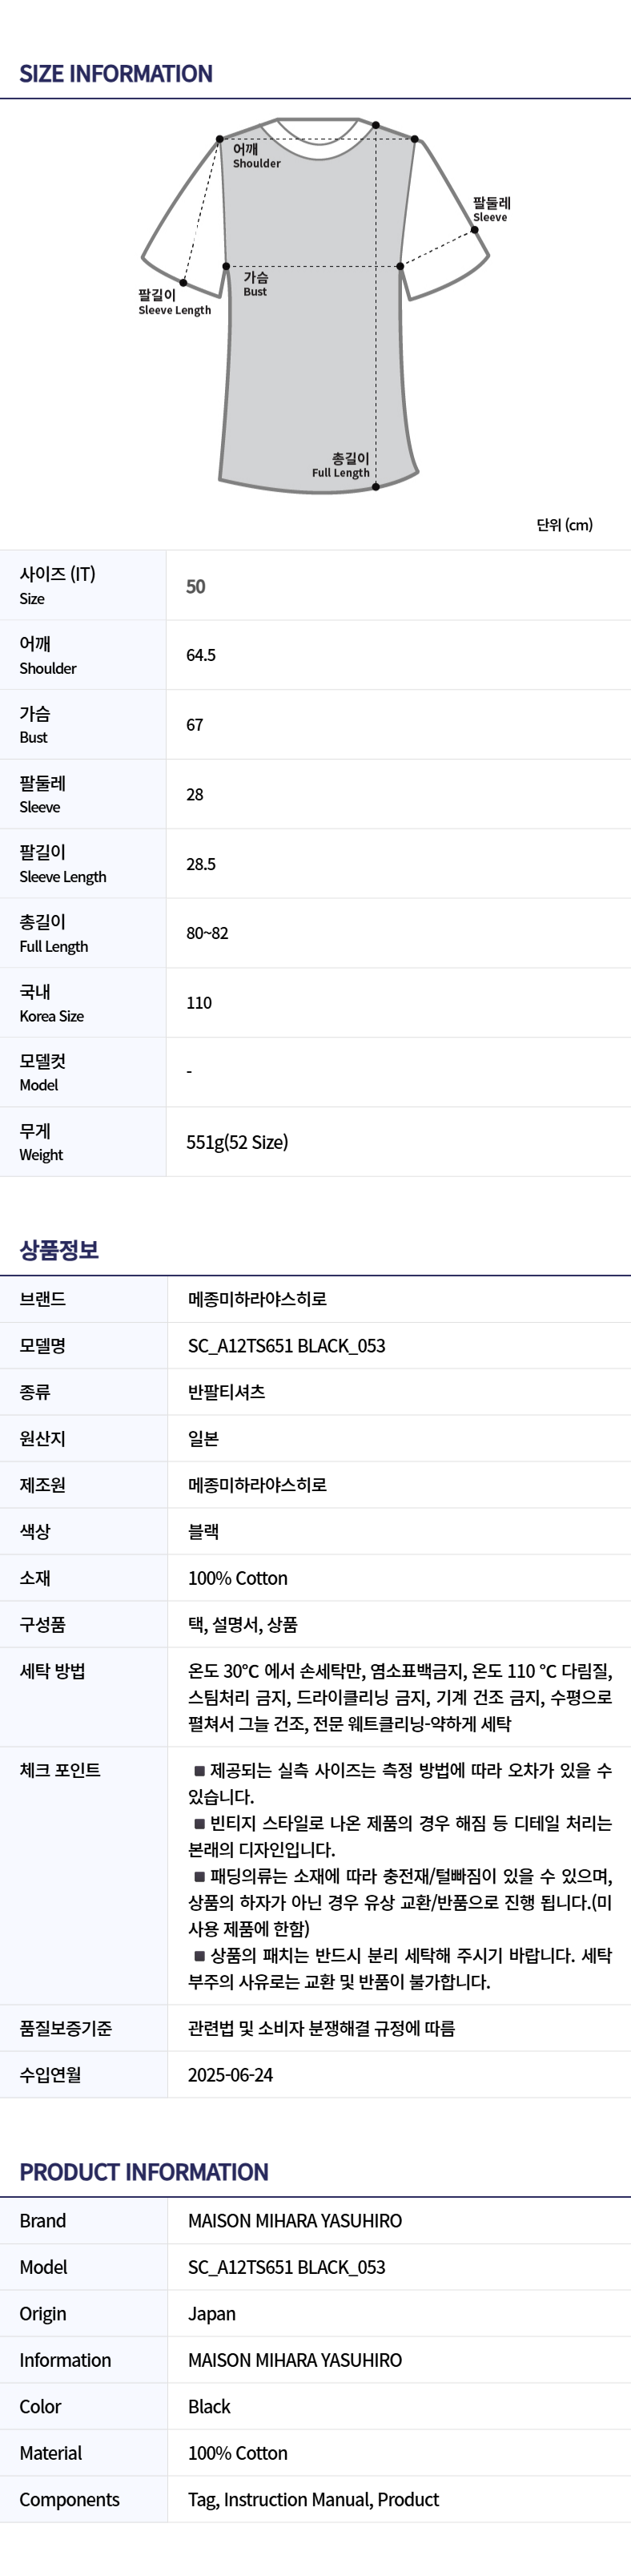Click the full length value 80~82
This screenshot has width=631, height=2576.
point(207,933)
